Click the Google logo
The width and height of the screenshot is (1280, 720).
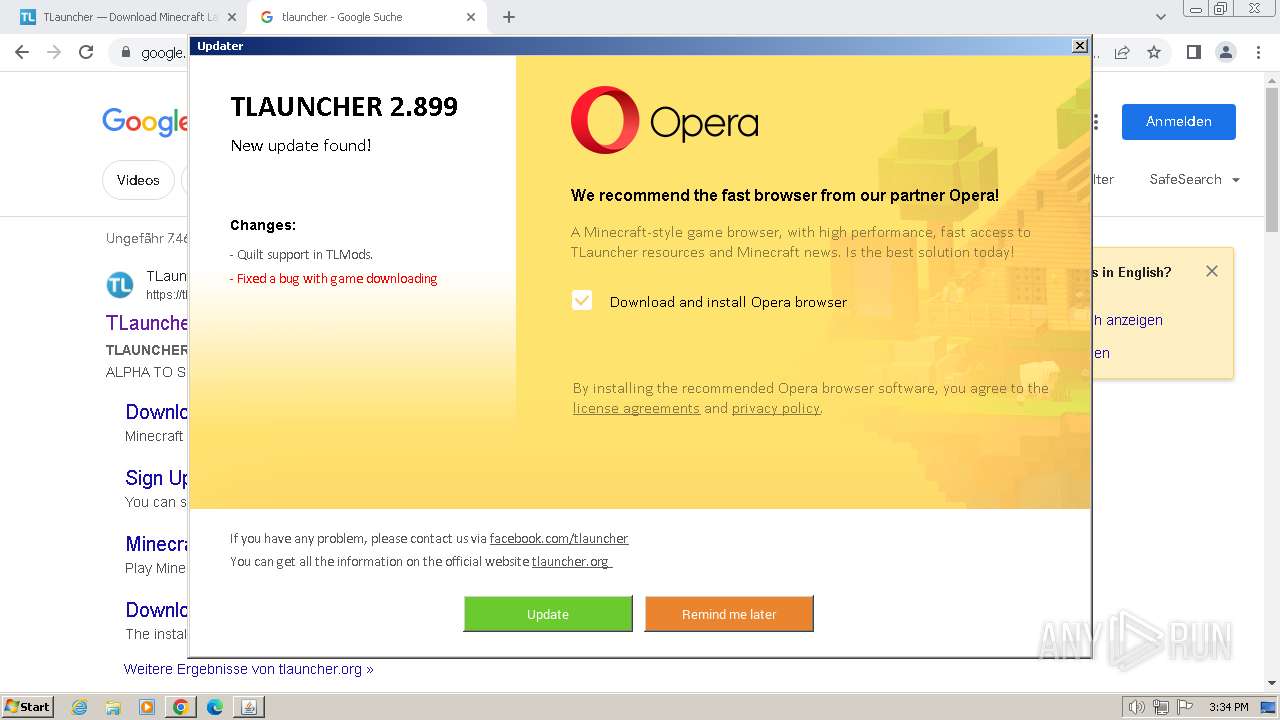pyautogui.click(x=145, y=121)
